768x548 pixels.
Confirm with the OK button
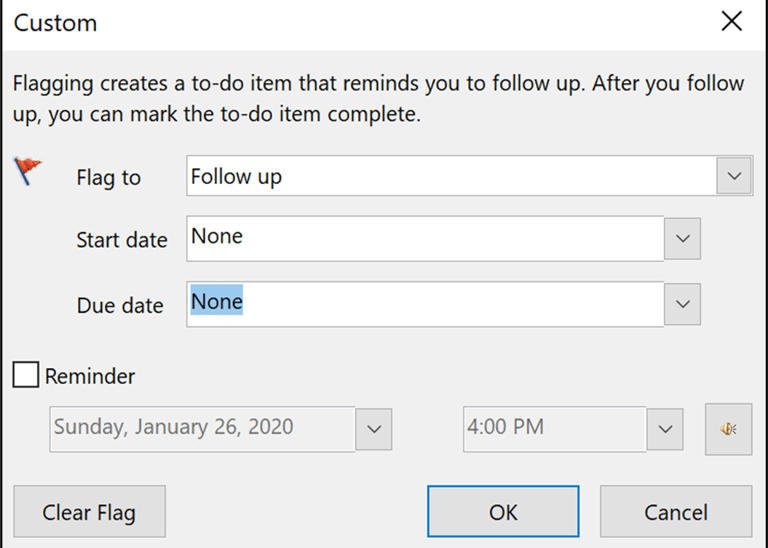pos(503,512)
